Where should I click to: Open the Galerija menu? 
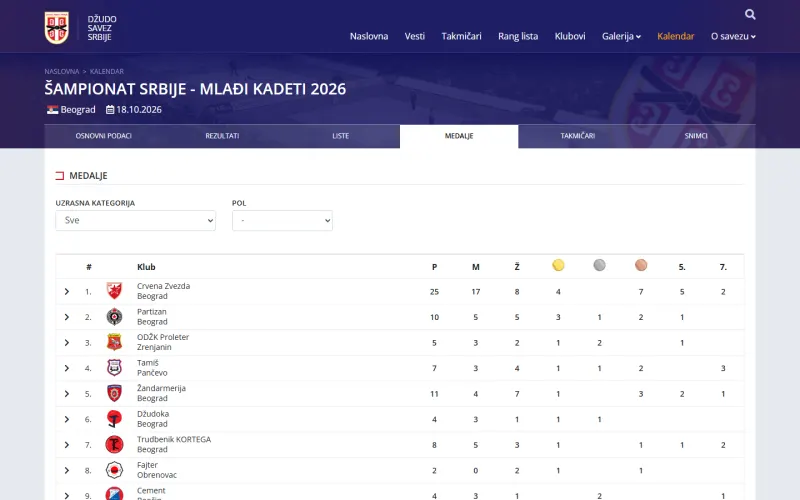tap(621, 36)
